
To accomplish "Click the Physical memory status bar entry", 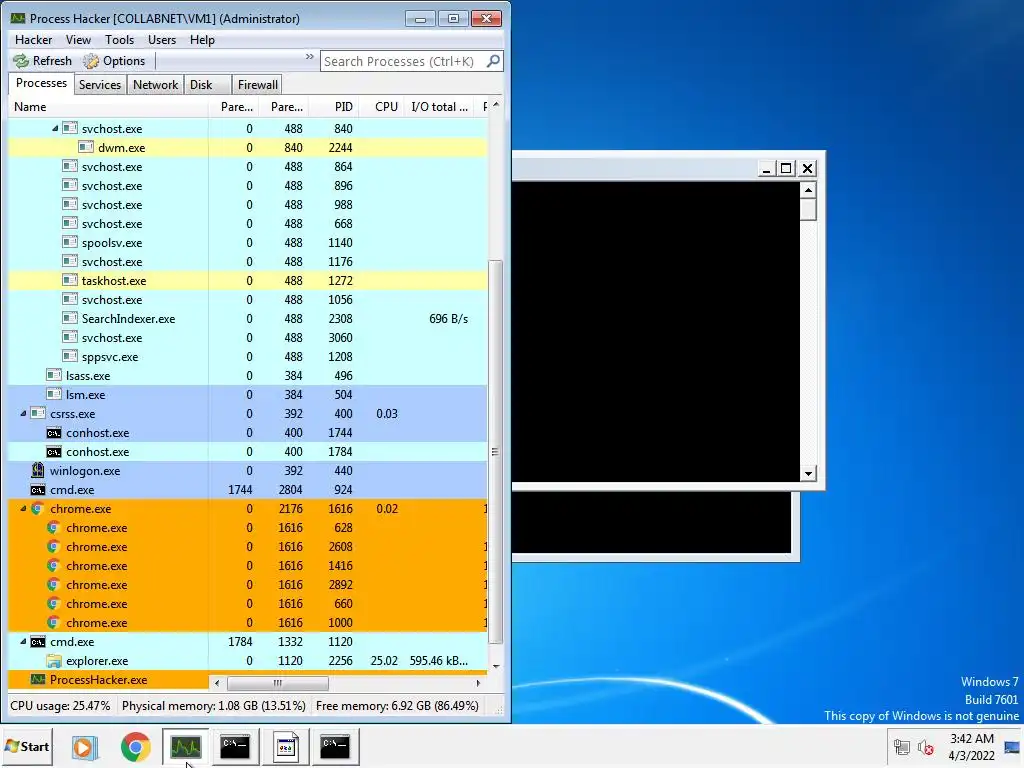I will pyautogui.click(x=214, y=706).
